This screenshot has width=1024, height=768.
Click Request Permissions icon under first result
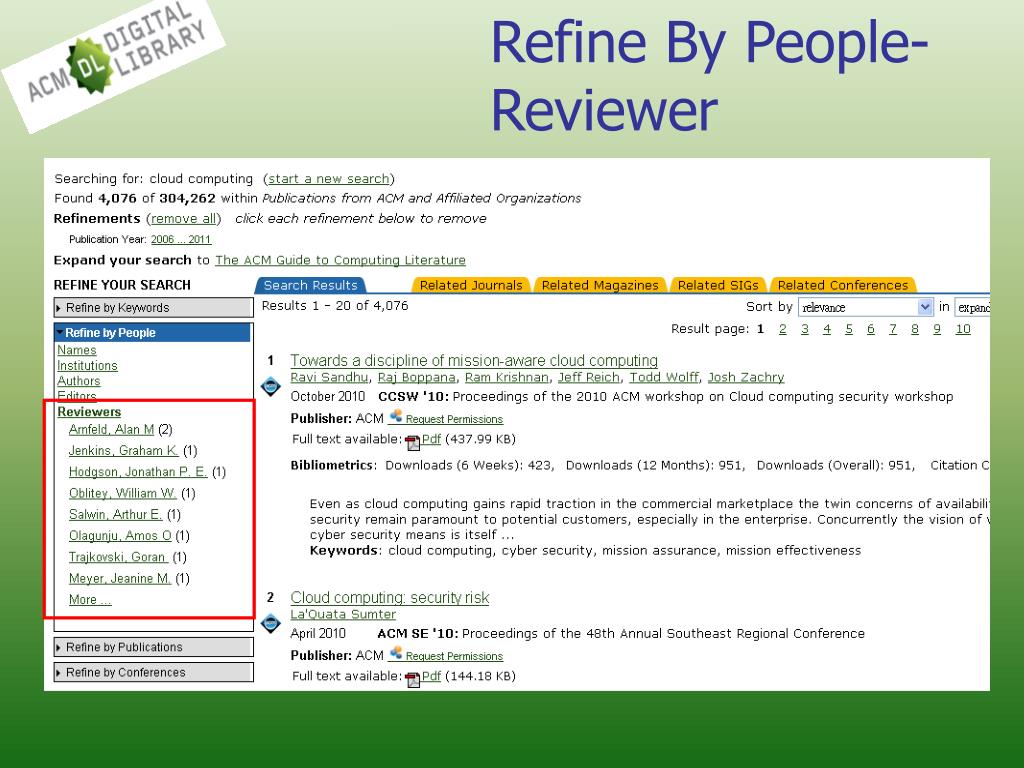click(396, 416)
